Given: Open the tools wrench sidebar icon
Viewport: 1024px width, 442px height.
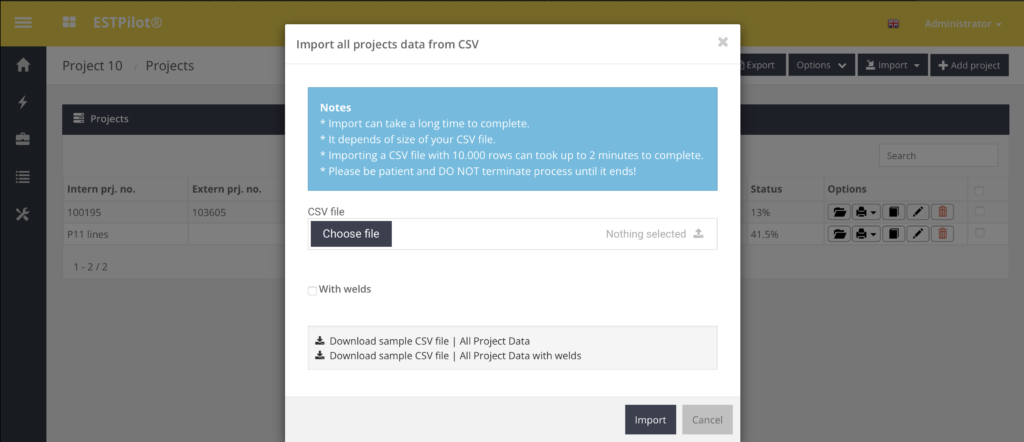Looking at the screenshot, I should tap(23, 214).
